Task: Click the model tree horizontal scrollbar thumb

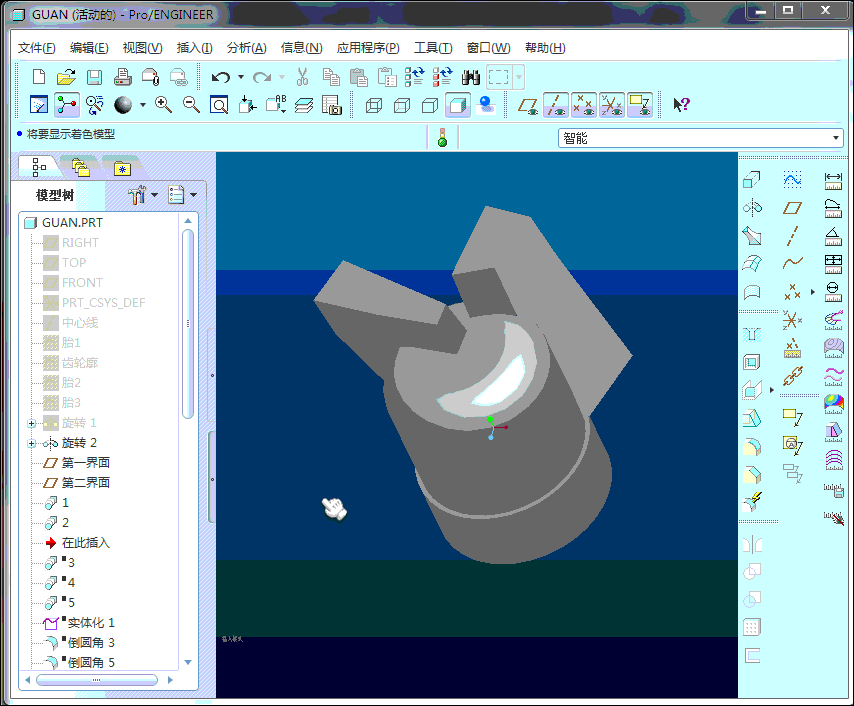Action: (97, 680)
